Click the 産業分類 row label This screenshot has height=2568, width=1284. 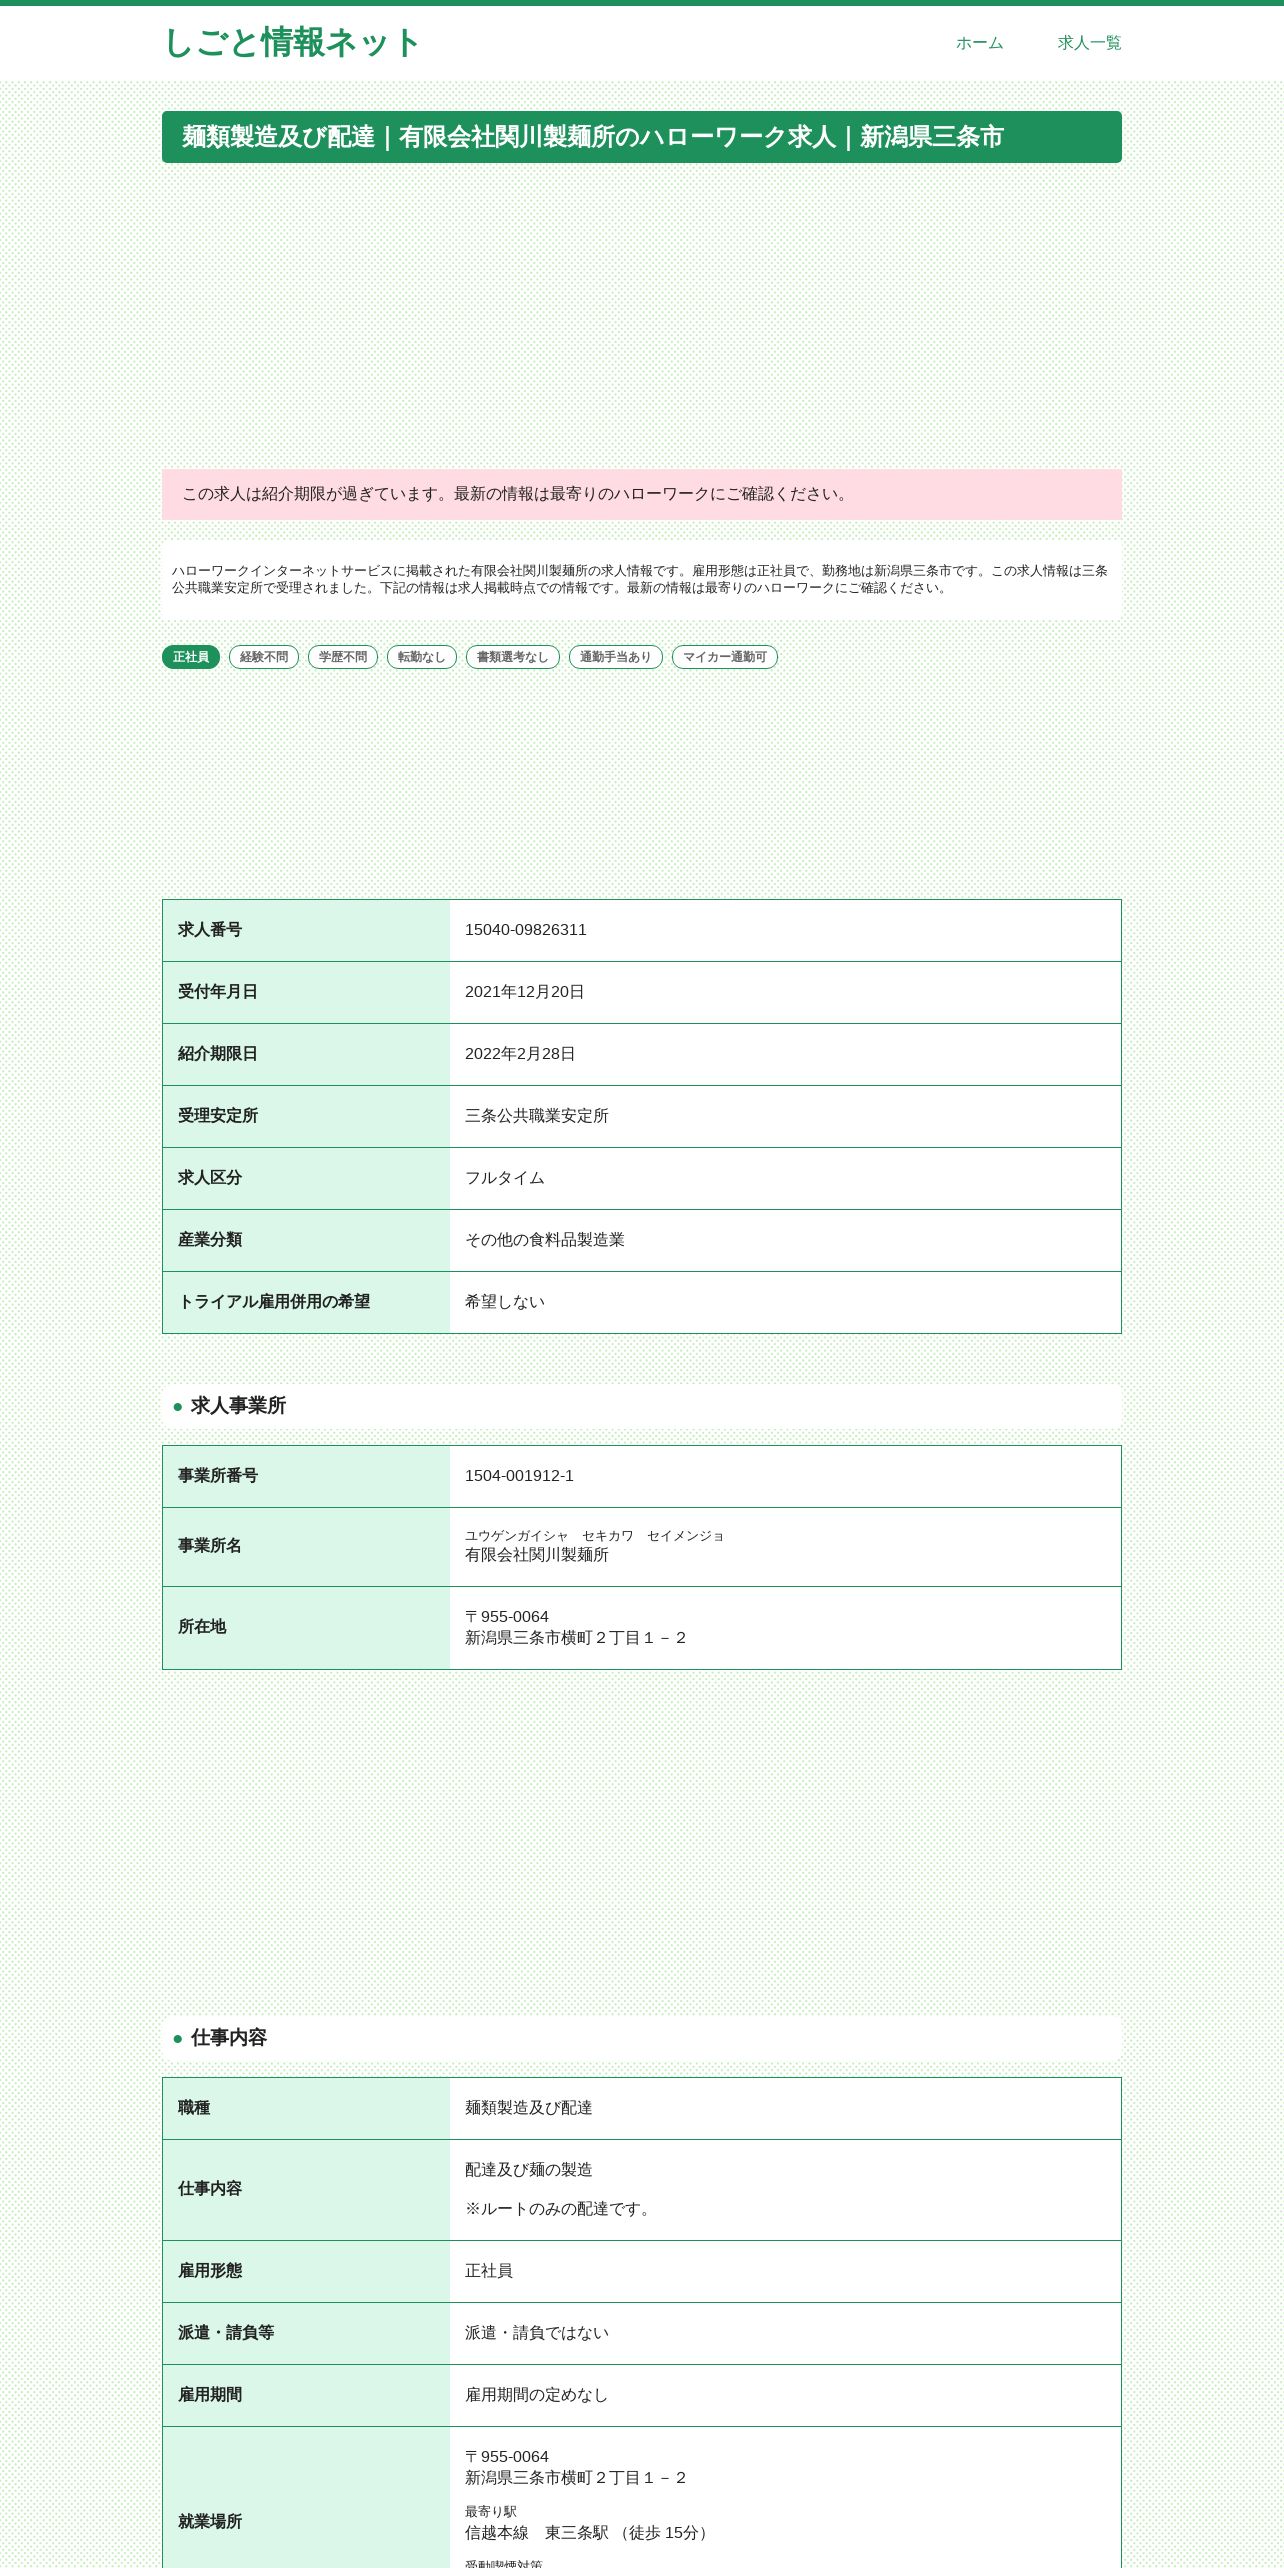coord(210,1240)
